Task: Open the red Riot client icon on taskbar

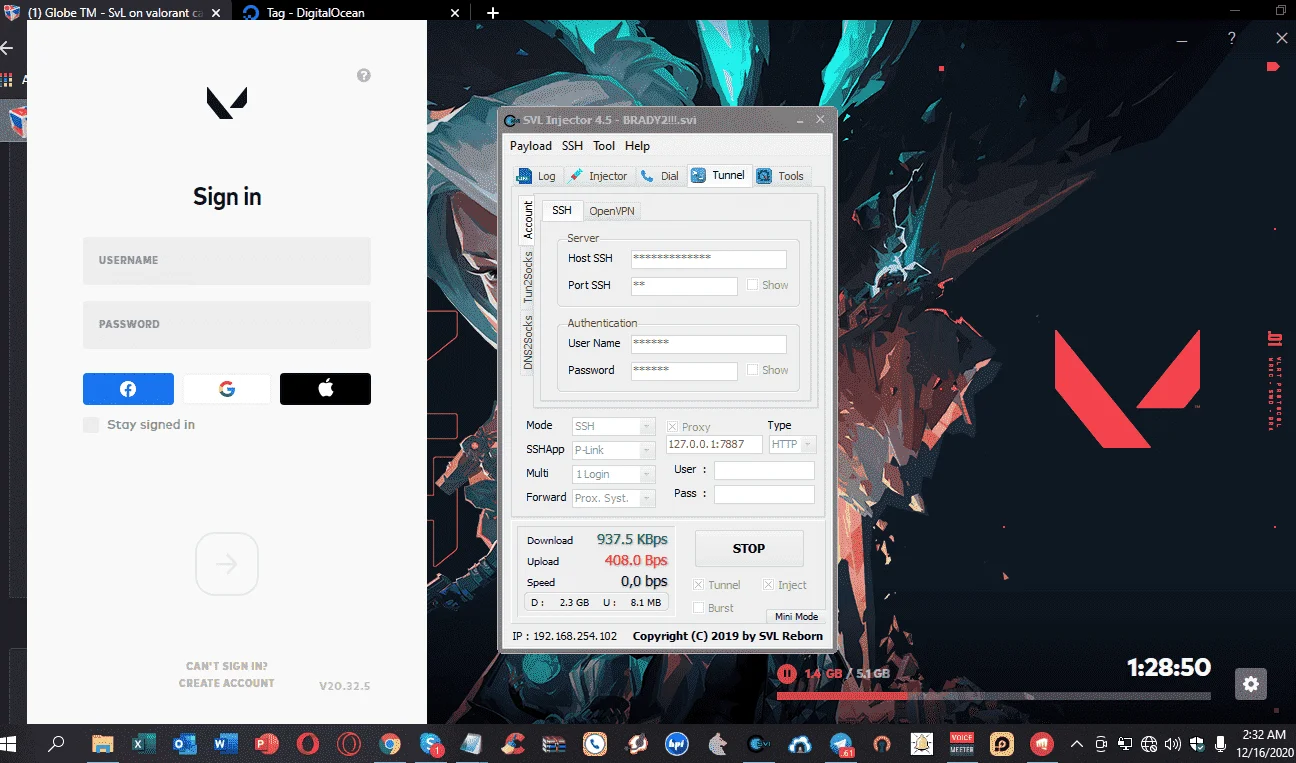Action: pos(1043,744)
